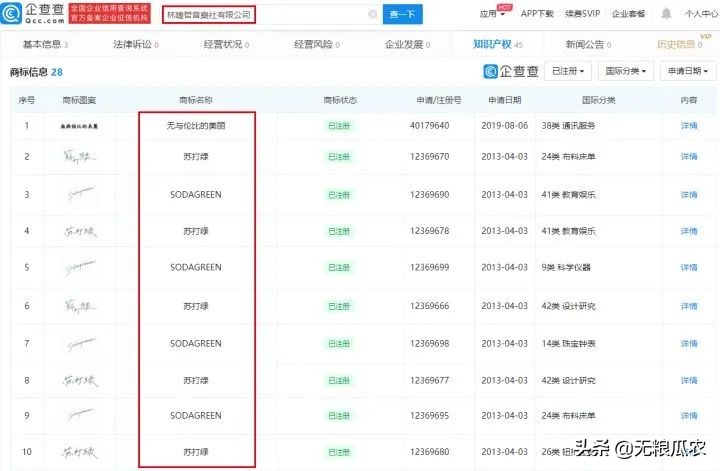Click trademark name 无与伦比的美丽
The height and width of the screenshot is (471, 720).
tap(196, 126)
